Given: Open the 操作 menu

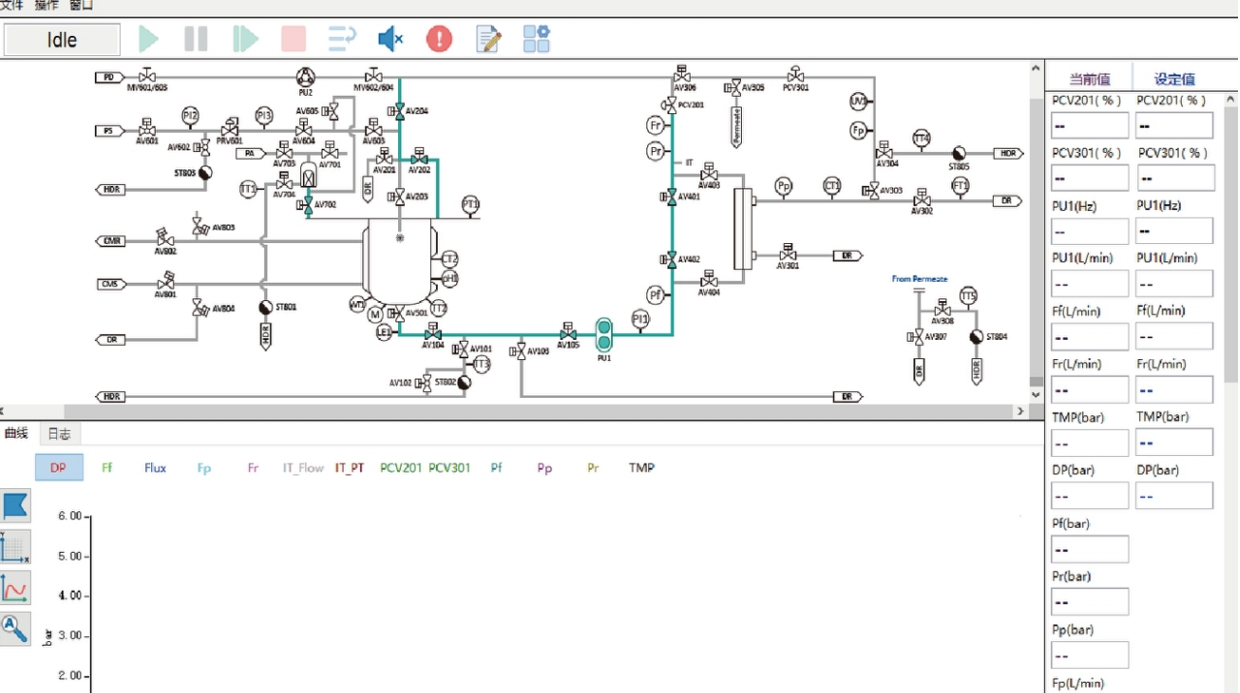Looking at the screenshot, I should (x=46, y=5).
